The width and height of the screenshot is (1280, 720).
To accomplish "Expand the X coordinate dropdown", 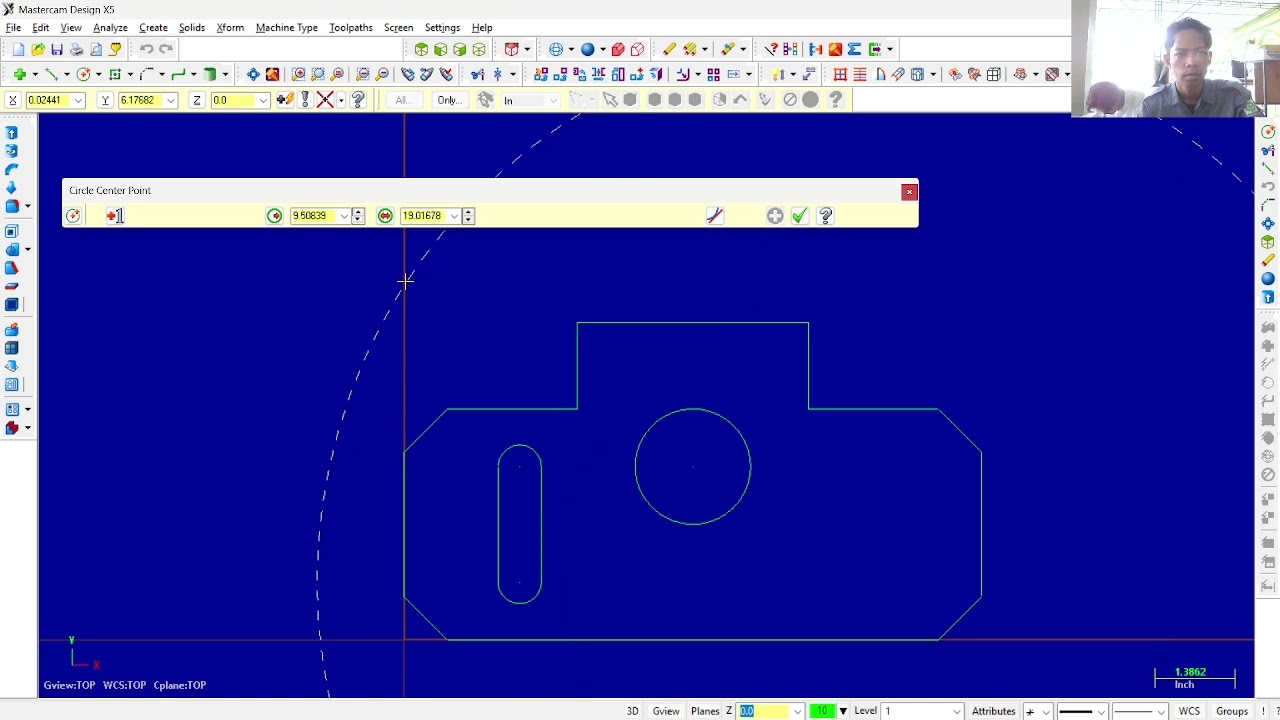I will (x=78, y=101).
